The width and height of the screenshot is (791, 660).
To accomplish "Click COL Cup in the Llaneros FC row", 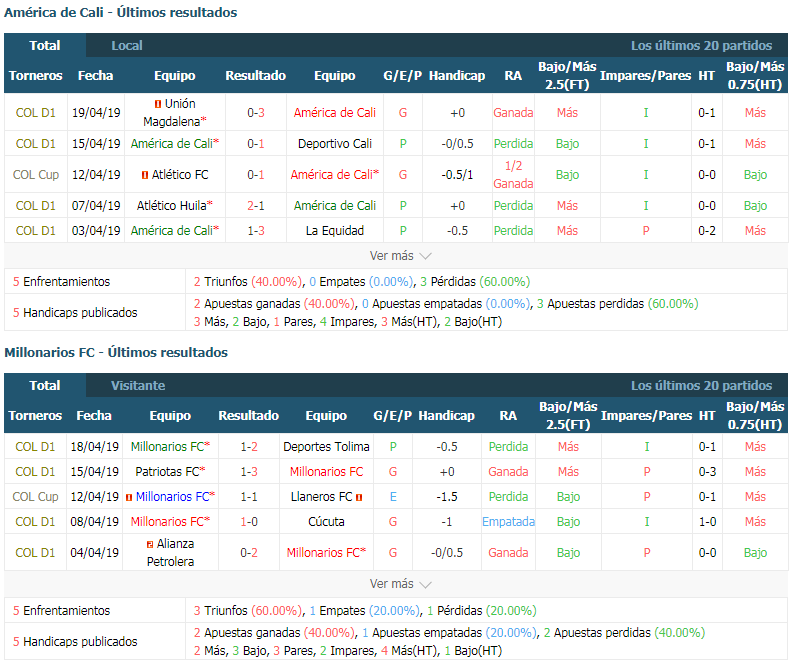I will pos(35,497).
